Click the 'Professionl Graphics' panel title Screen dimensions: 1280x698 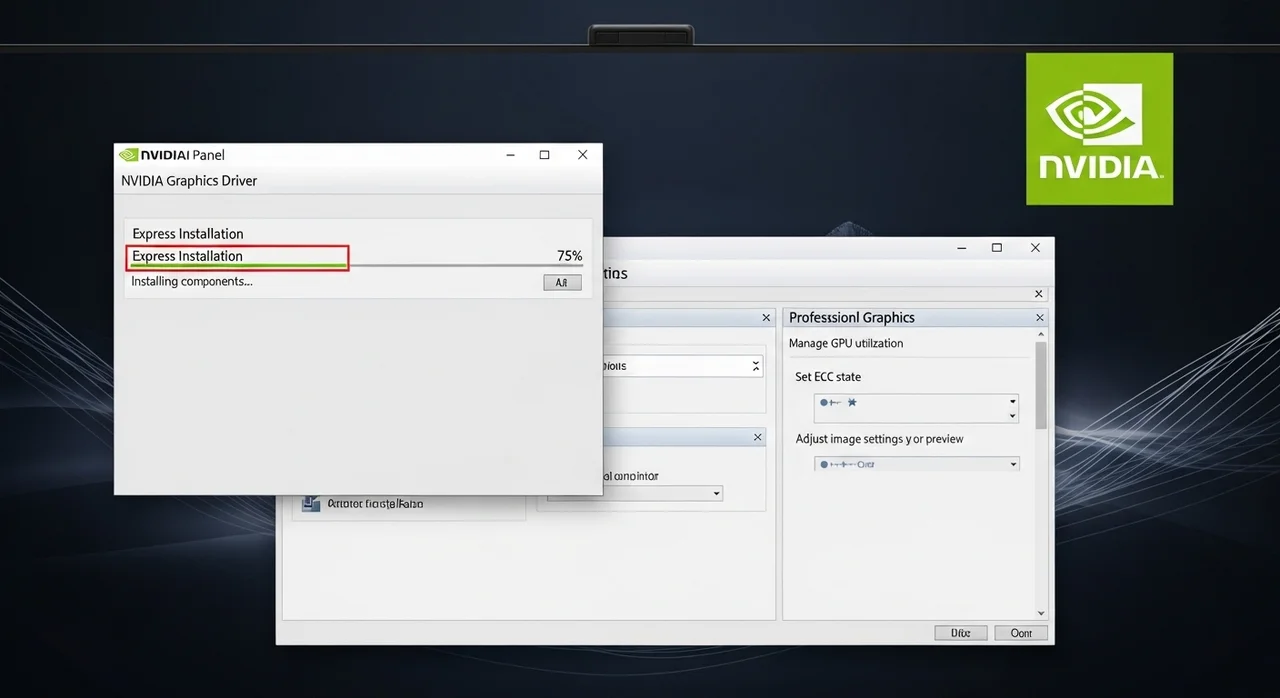[852, 317]
